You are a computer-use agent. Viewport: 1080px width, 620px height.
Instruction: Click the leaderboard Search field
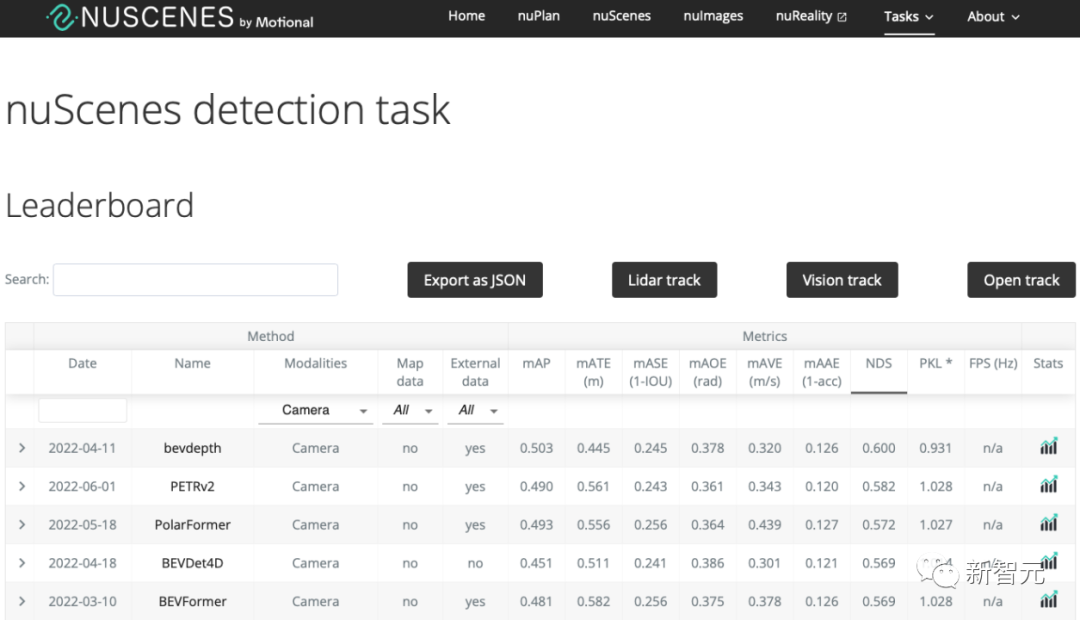tap(195, 280)
